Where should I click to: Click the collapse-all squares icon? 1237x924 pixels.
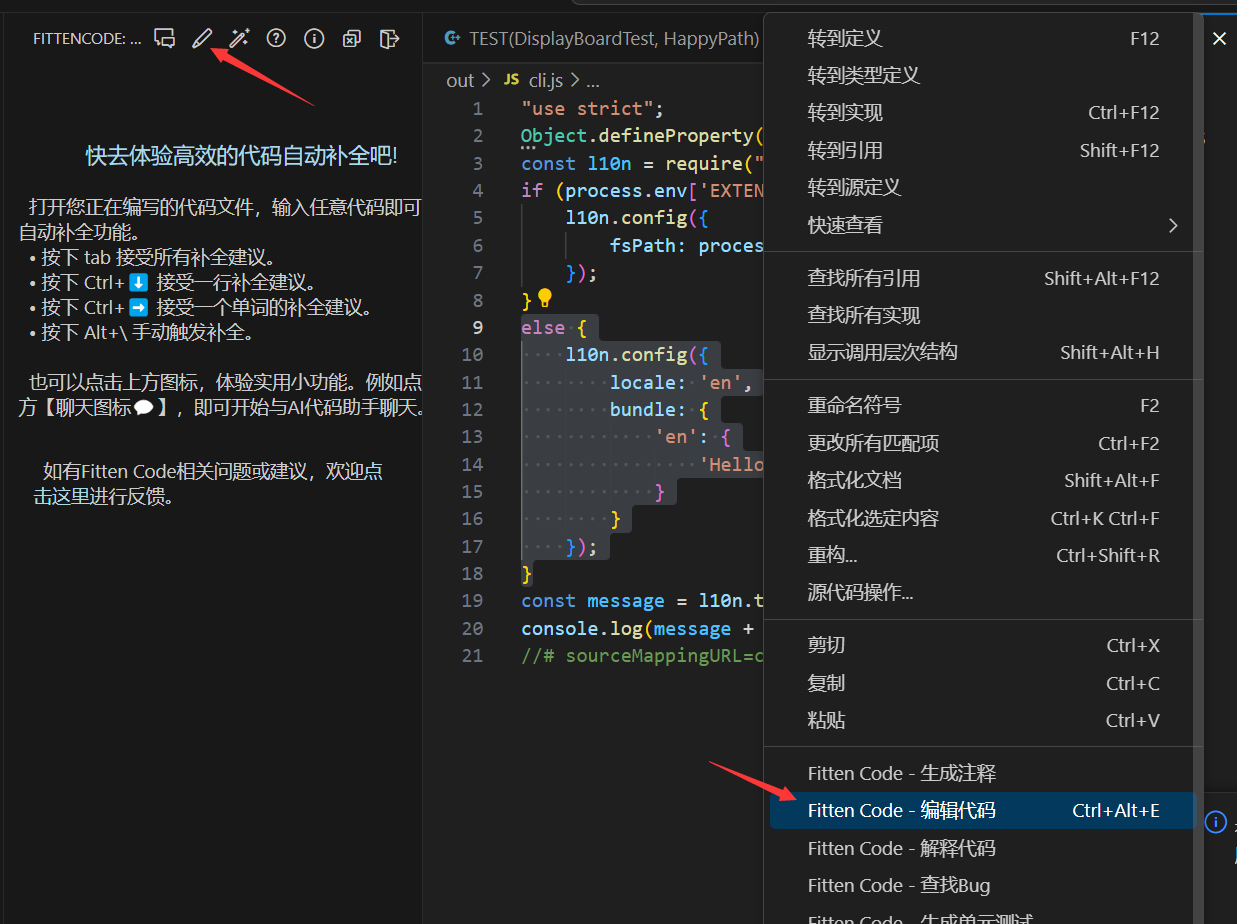pyautogui.click(x=352, y=39)
